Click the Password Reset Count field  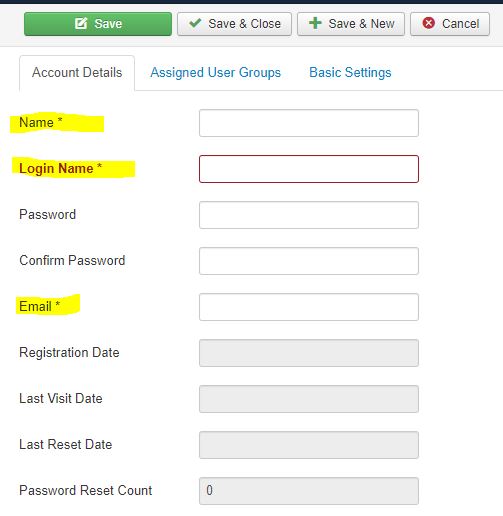(x=309, y=491)
